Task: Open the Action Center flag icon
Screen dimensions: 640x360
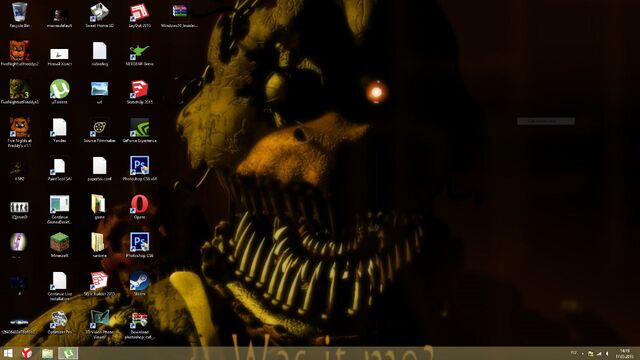Action: pyautogui.click(x=591, y=353)
